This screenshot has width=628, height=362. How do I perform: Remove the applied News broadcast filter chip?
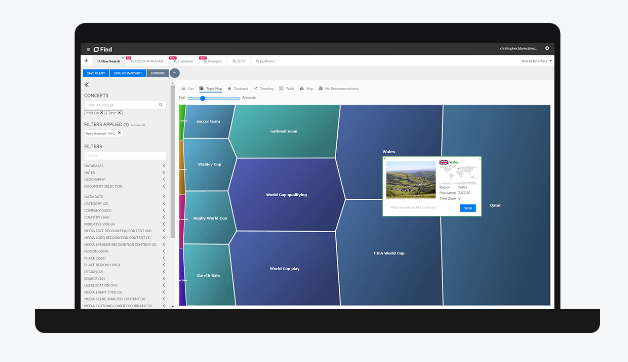coord(119,133)
